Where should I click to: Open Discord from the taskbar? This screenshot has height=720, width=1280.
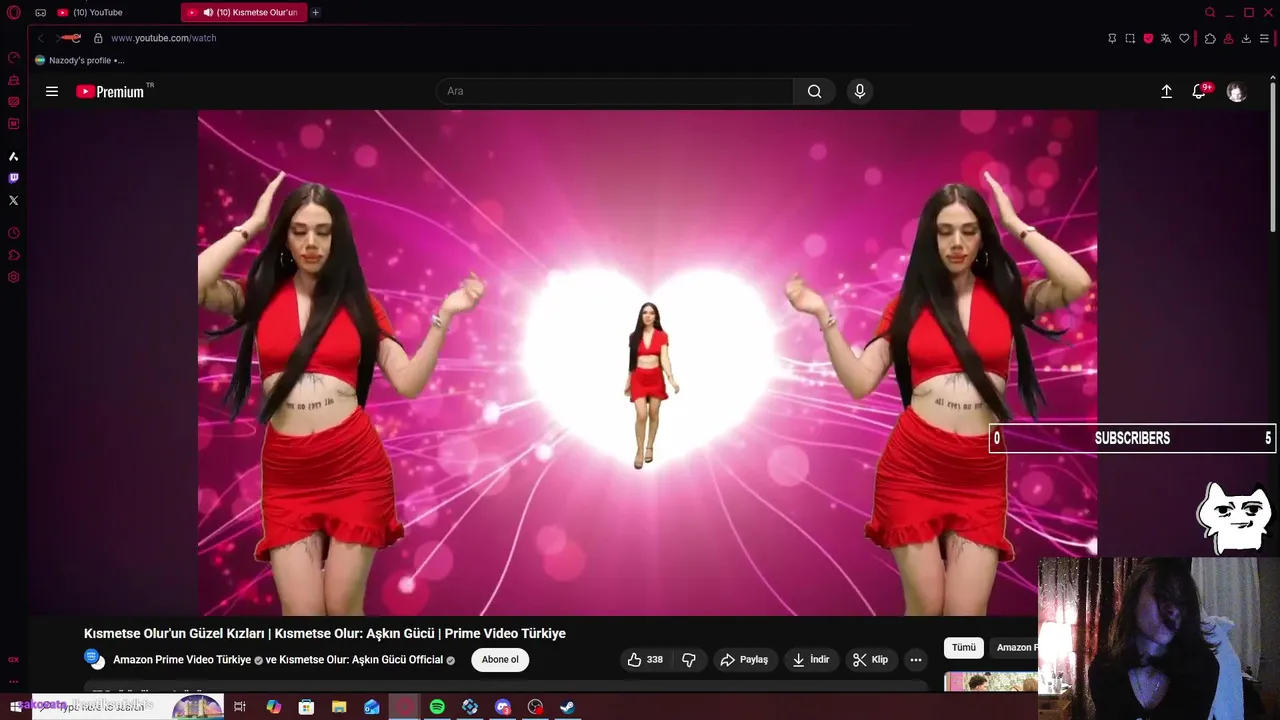tap(502, 707)
